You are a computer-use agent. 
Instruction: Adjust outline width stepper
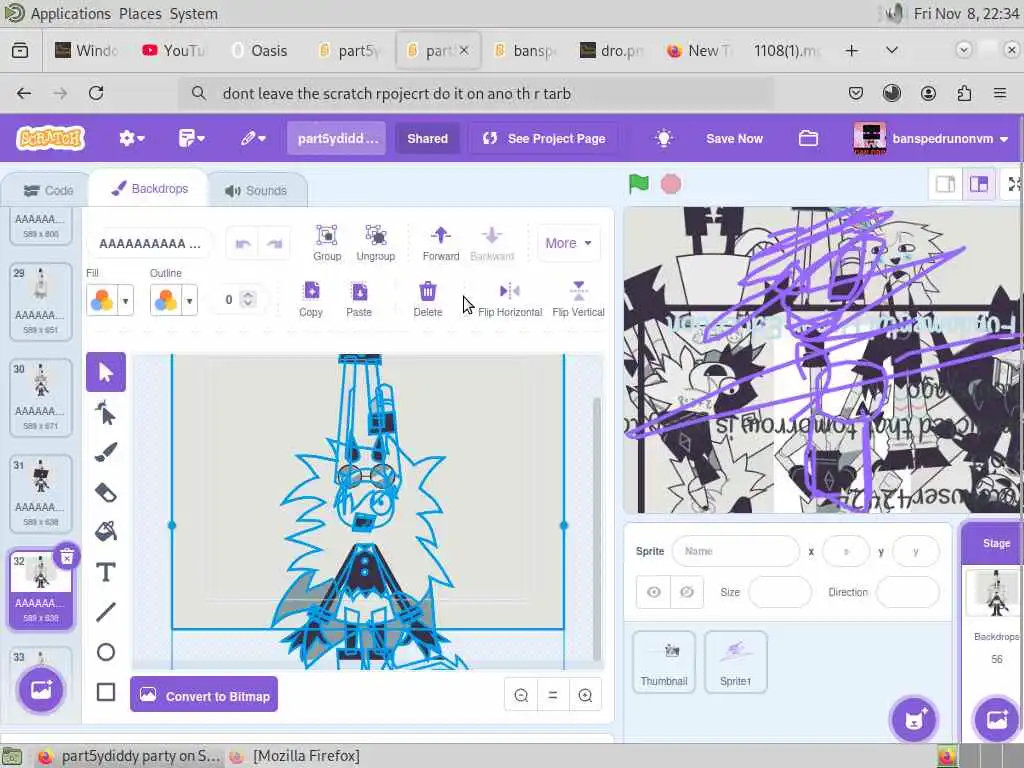coord(248,299)
